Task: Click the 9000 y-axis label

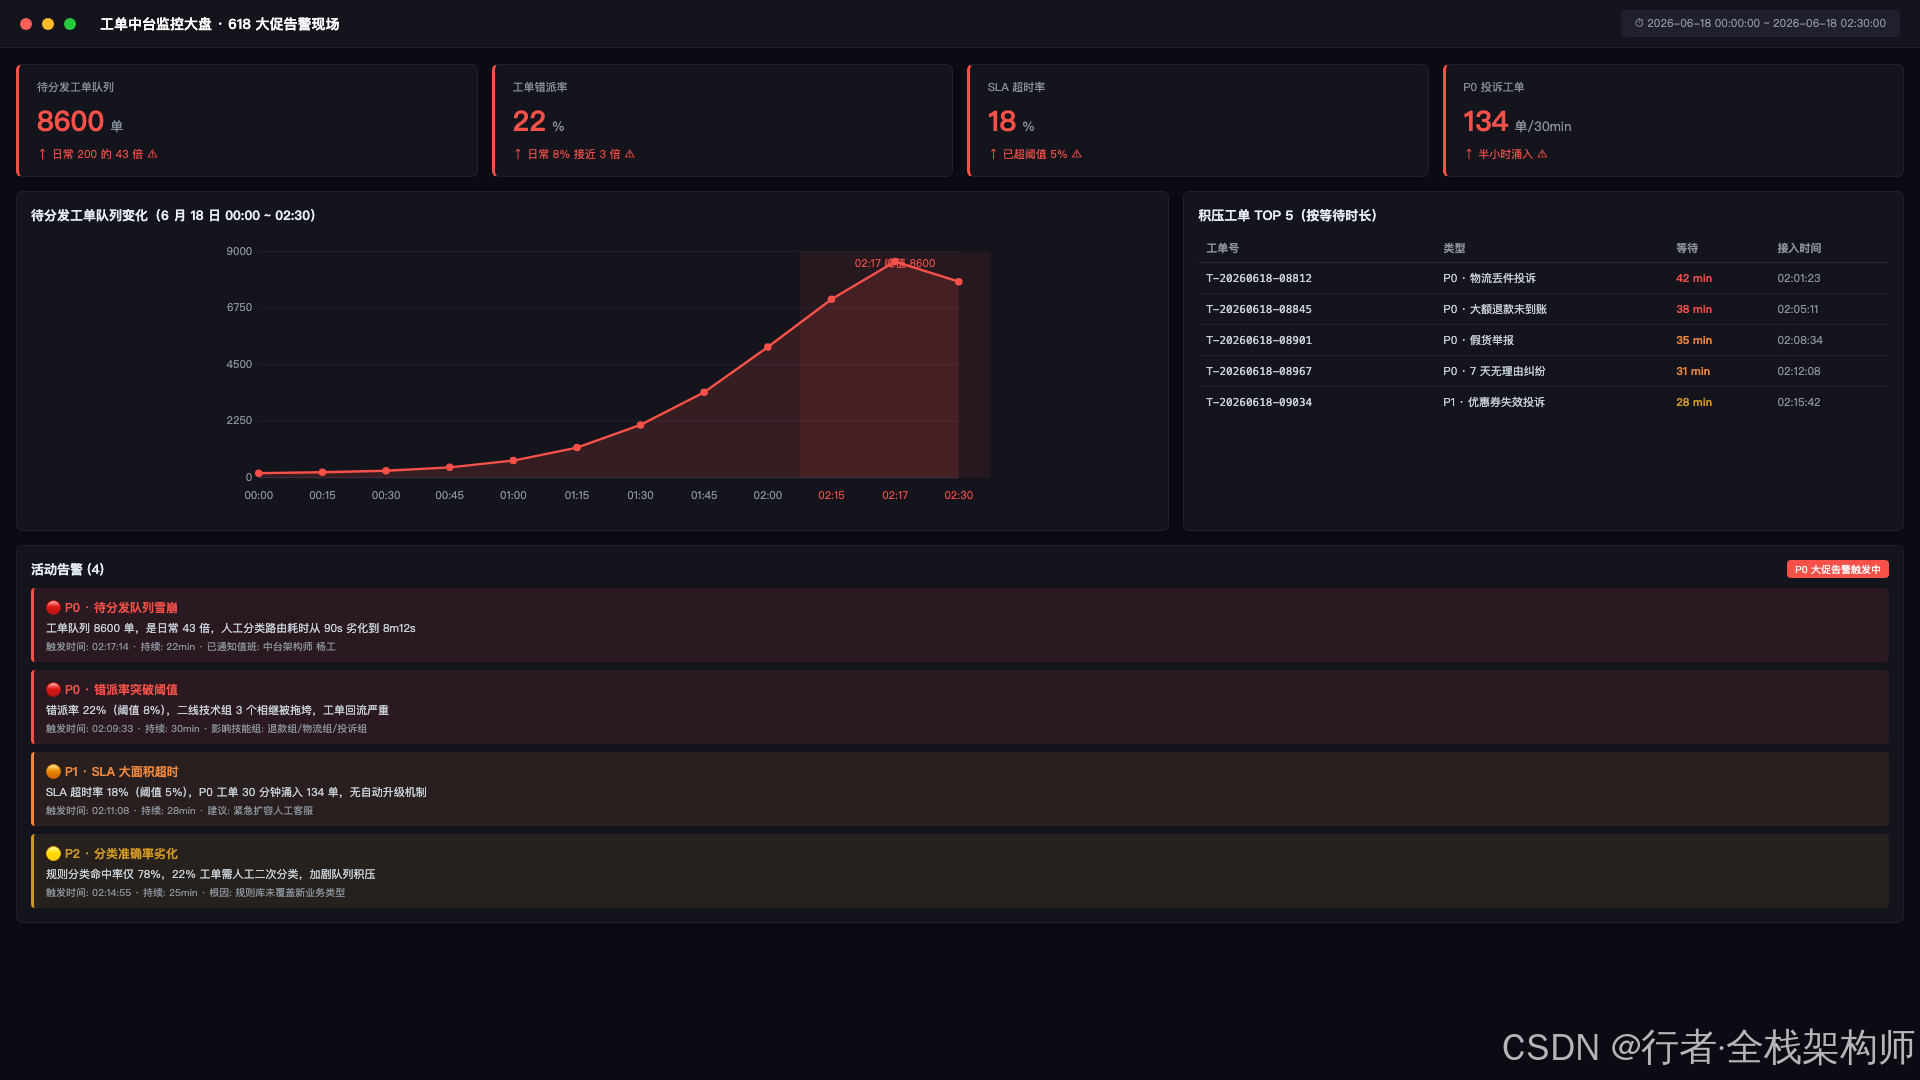Action: pos(239,252)
